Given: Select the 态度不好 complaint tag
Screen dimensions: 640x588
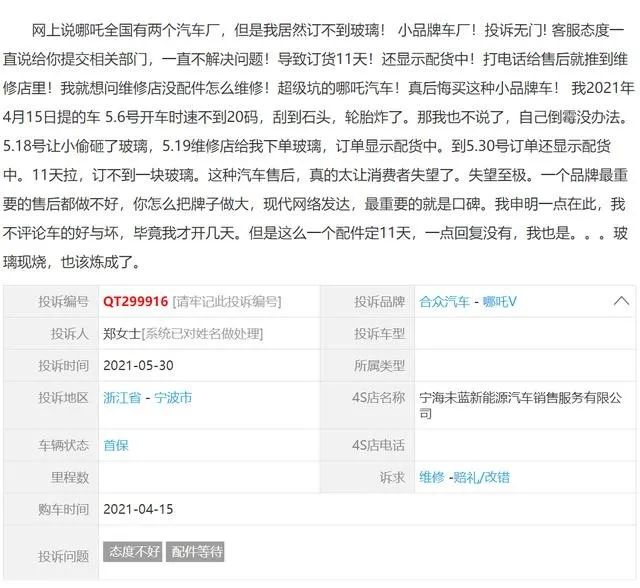Looking at the screenshot, I should 133,552.
